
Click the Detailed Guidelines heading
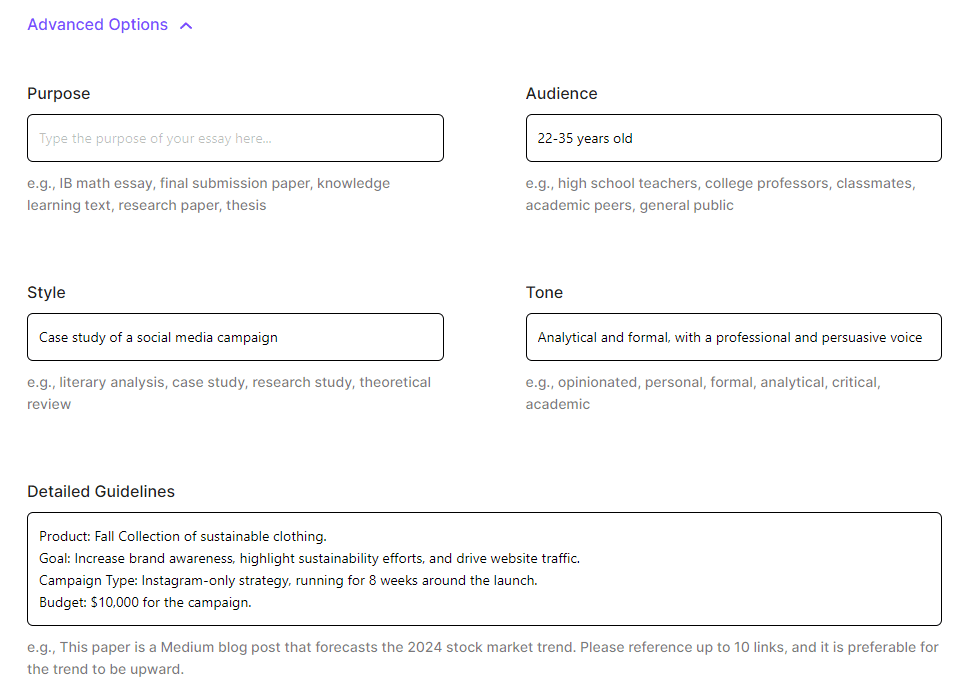point(101,492)
